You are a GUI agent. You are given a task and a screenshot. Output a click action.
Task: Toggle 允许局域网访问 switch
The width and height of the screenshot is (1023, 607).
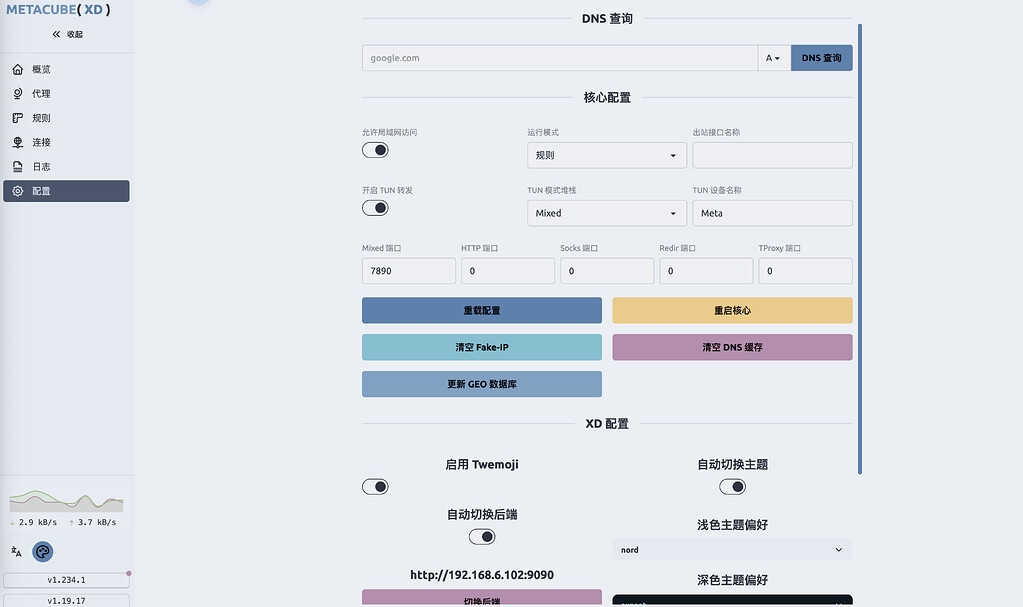(x=375, y=150)
